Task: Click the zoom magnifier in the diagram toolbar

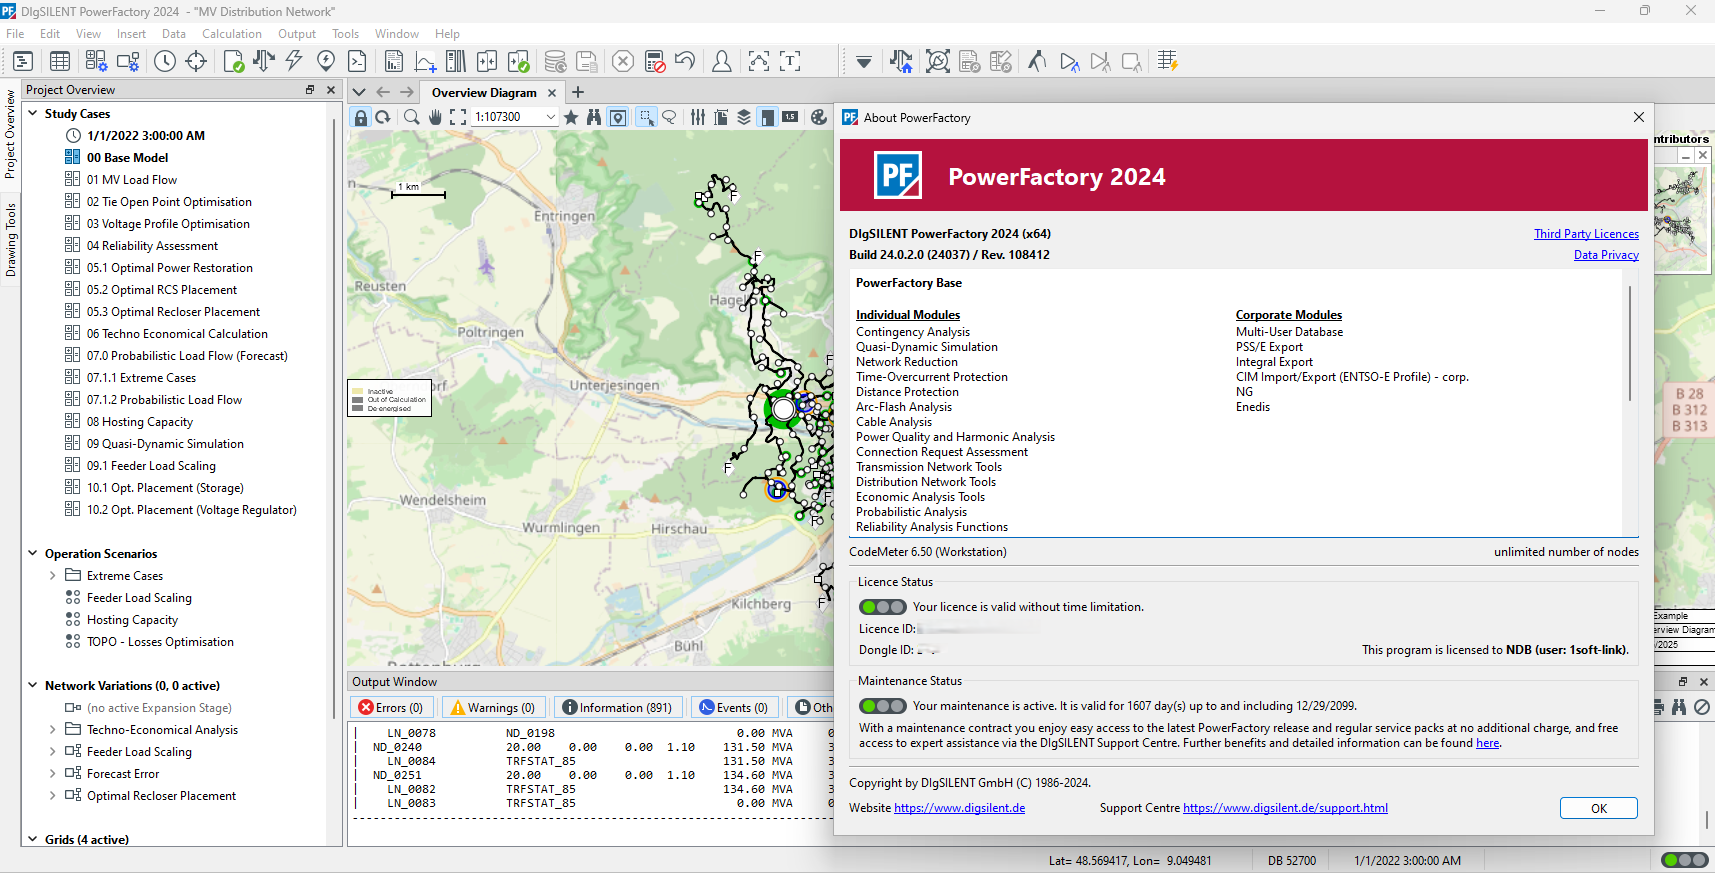Action: coord(411,117)
